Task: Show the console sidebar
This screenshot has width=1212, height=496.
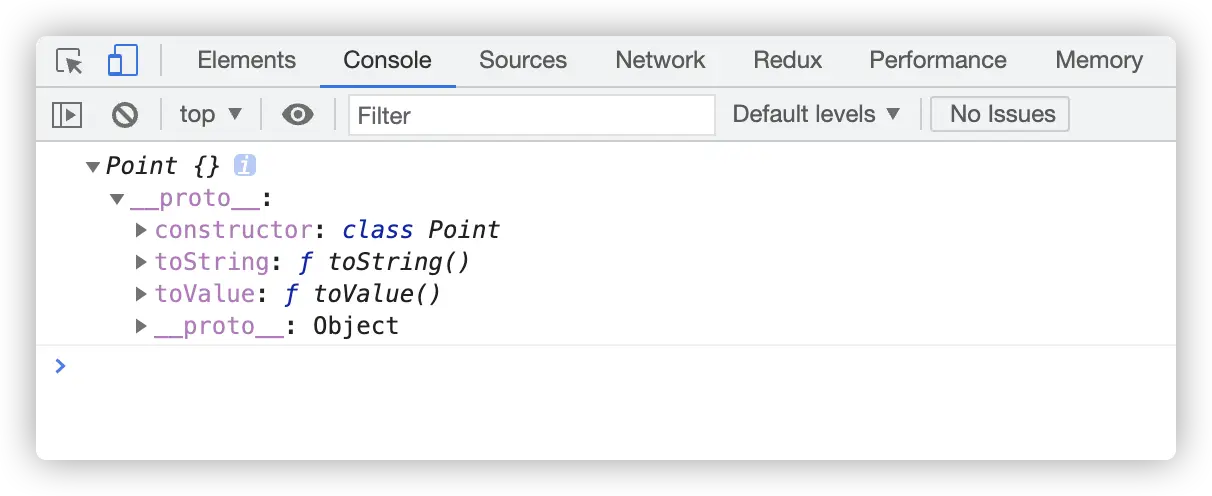Action: click(x=67, y=115)
